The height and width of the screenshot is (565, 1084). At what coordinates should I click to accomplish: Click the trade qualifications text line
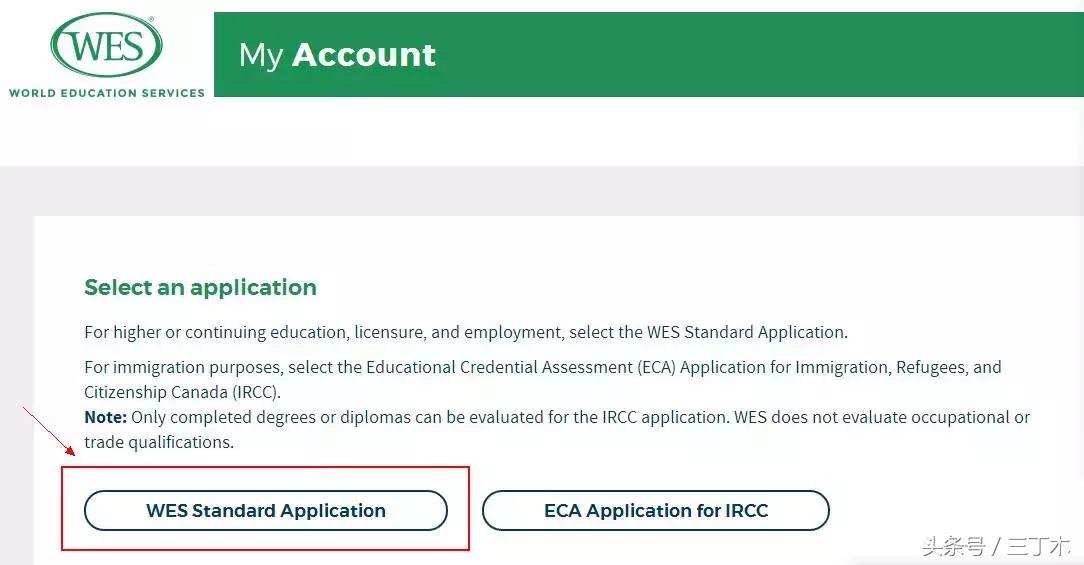[x=159, y=442]
